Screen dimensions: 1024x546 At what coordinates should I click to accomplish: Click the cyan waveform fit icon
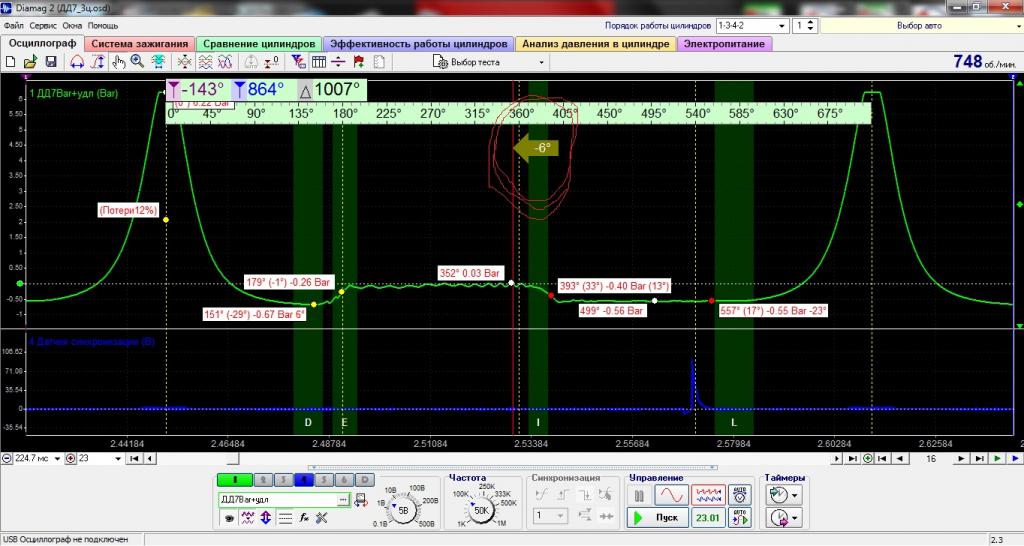click(x=158, y=62)
